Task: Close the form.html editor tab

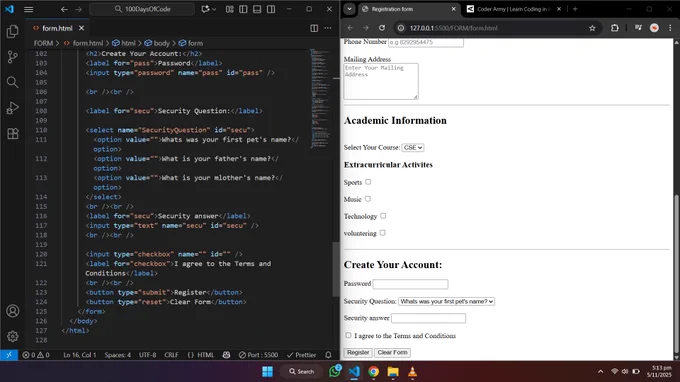Action: (82, 28)
